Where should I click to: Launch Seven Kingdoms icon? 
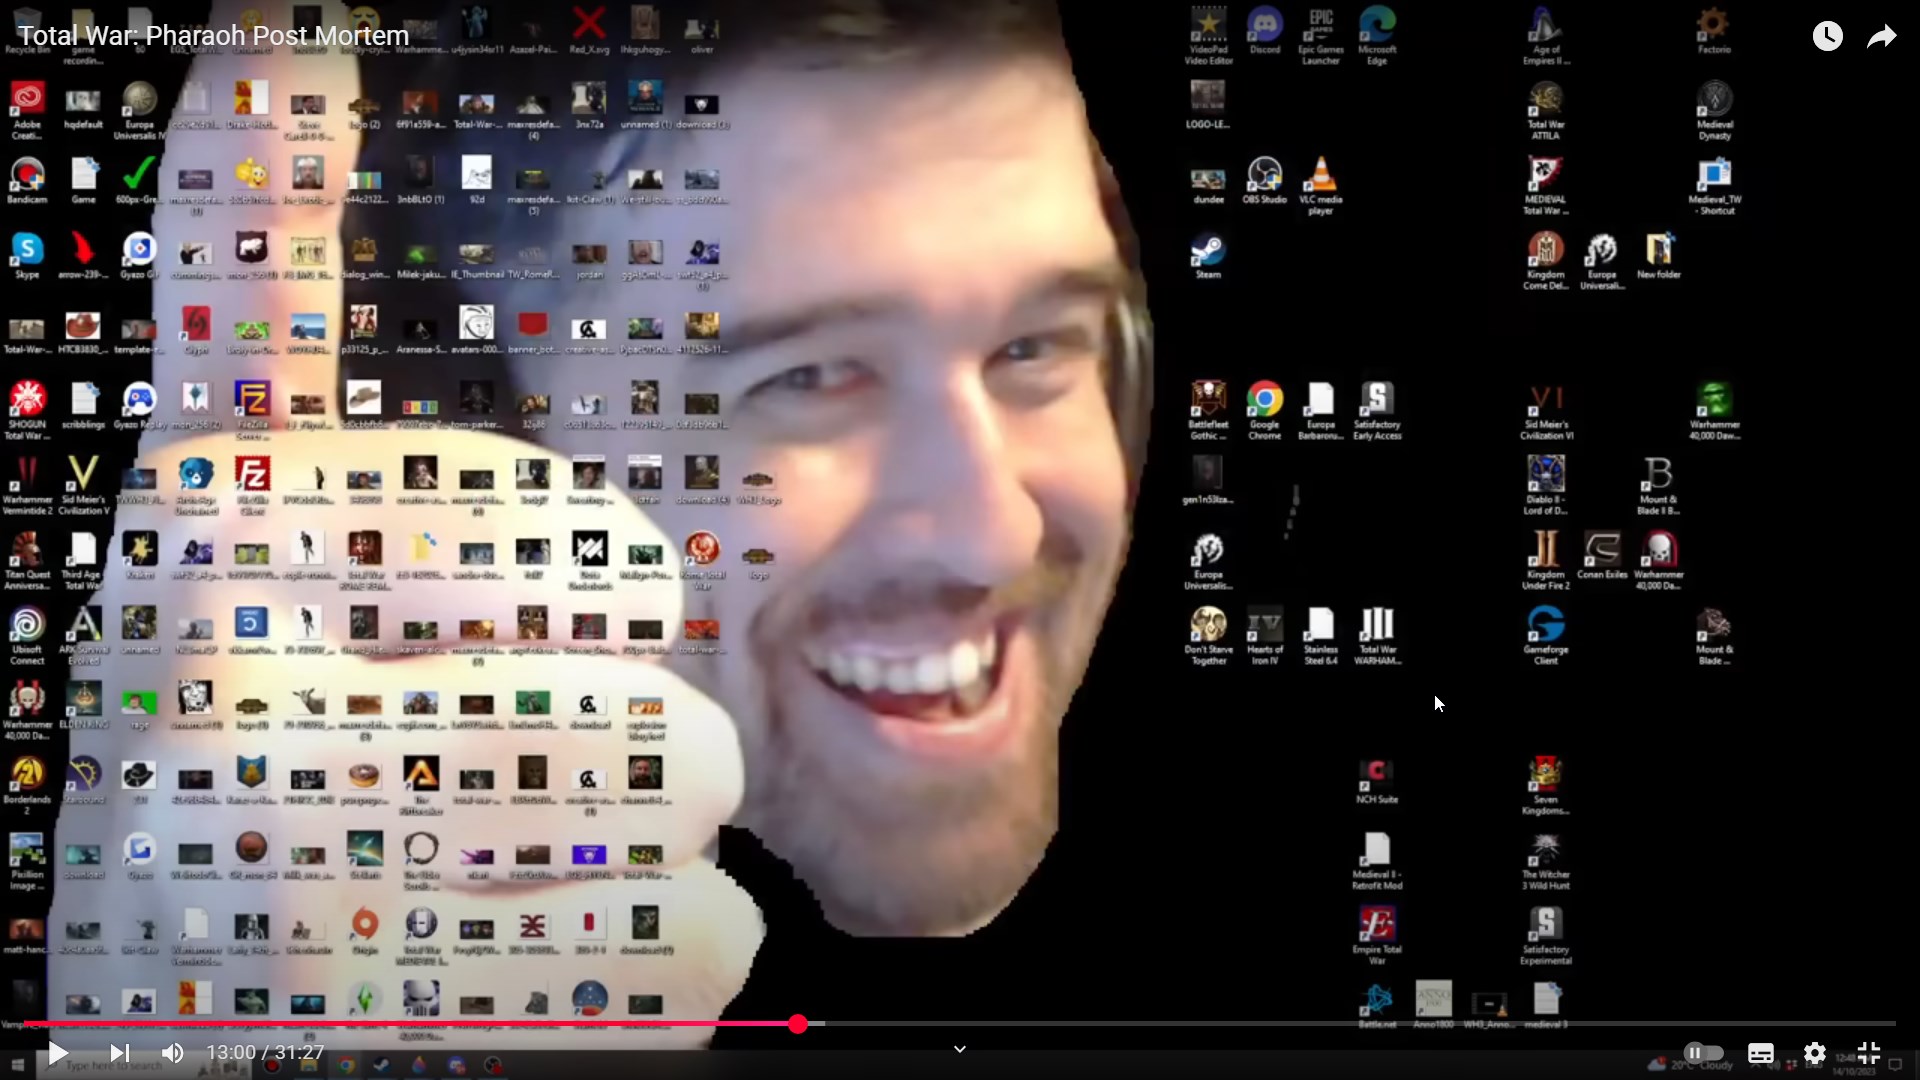click(1546, 786)
